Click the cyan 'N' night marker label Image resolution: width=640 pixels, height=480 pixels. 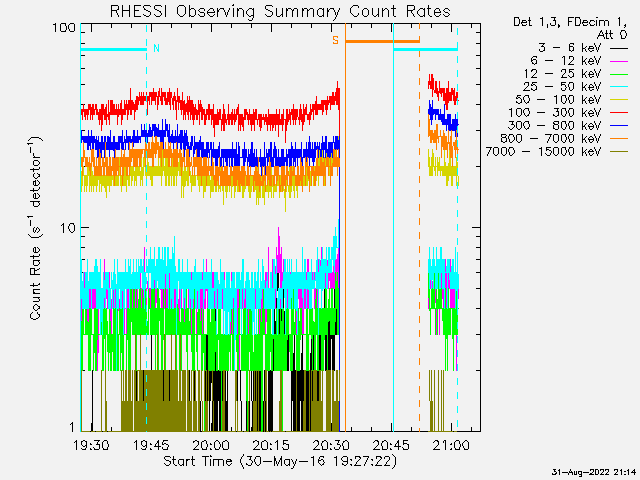(x=156, y=48)
